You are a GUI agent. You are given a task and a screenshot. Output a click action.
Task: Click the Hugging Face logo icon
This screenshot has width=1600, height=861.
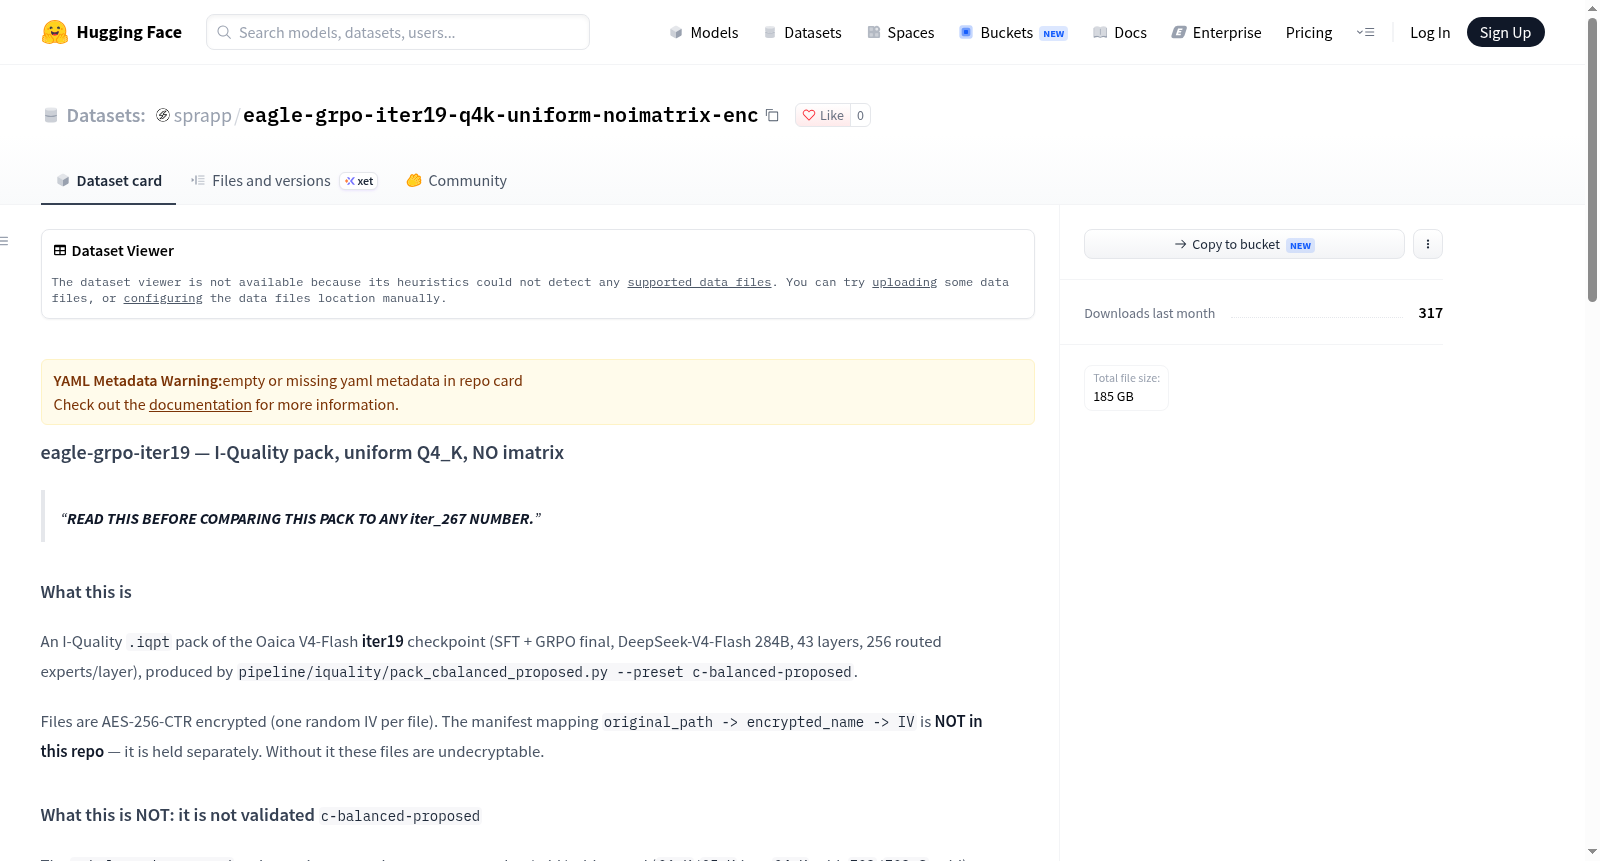tap(55, 32)
